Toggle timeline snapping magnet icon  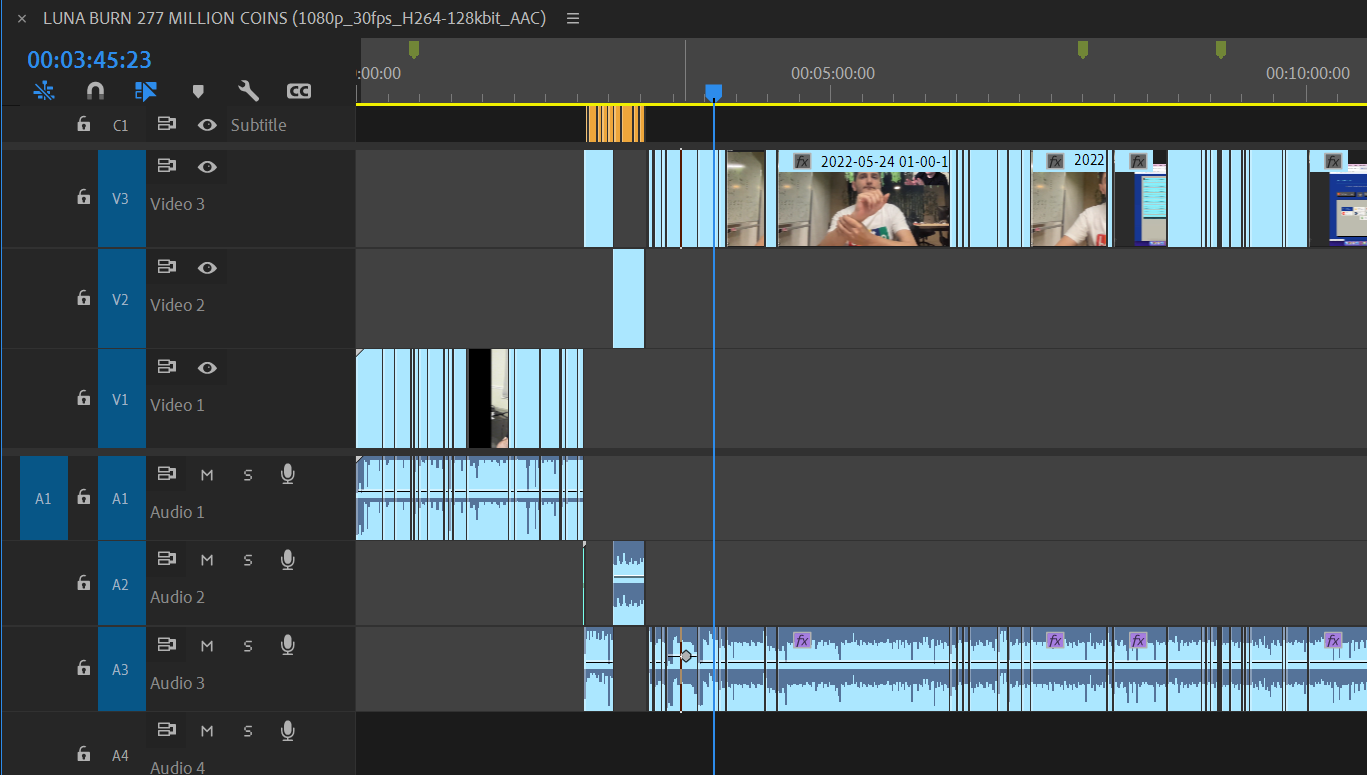click(95, 91)
